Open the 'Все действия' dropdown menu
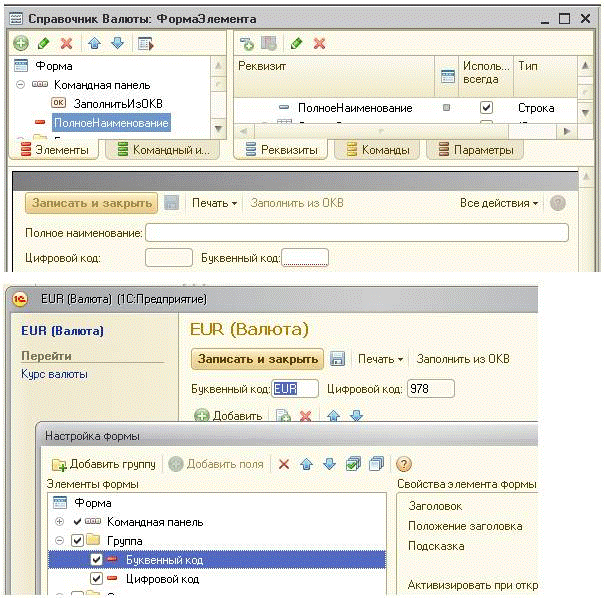This screenshot has width=604, height=598. pos(498,203)
